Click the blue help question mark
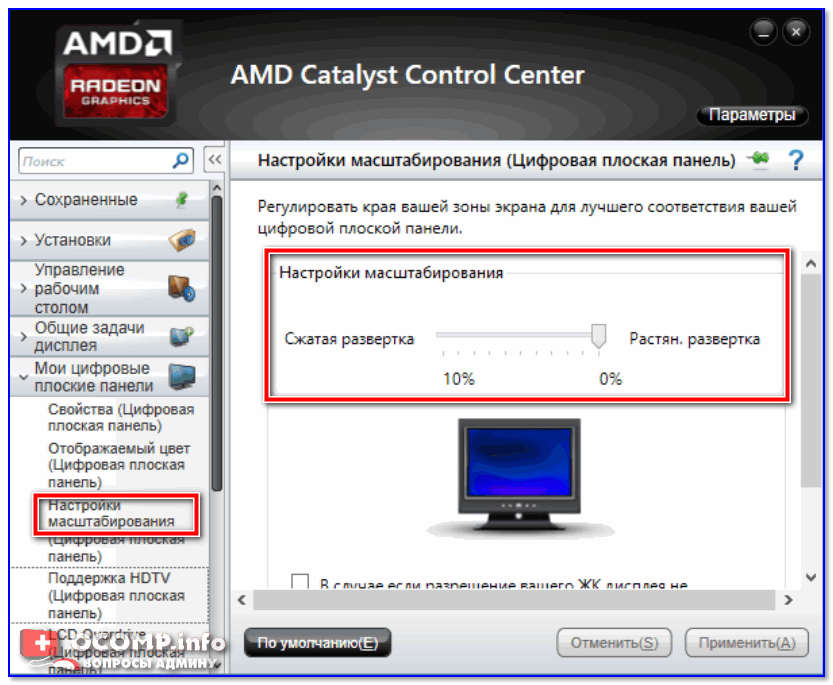Screen dimensions: 833x685 (795, 160)
